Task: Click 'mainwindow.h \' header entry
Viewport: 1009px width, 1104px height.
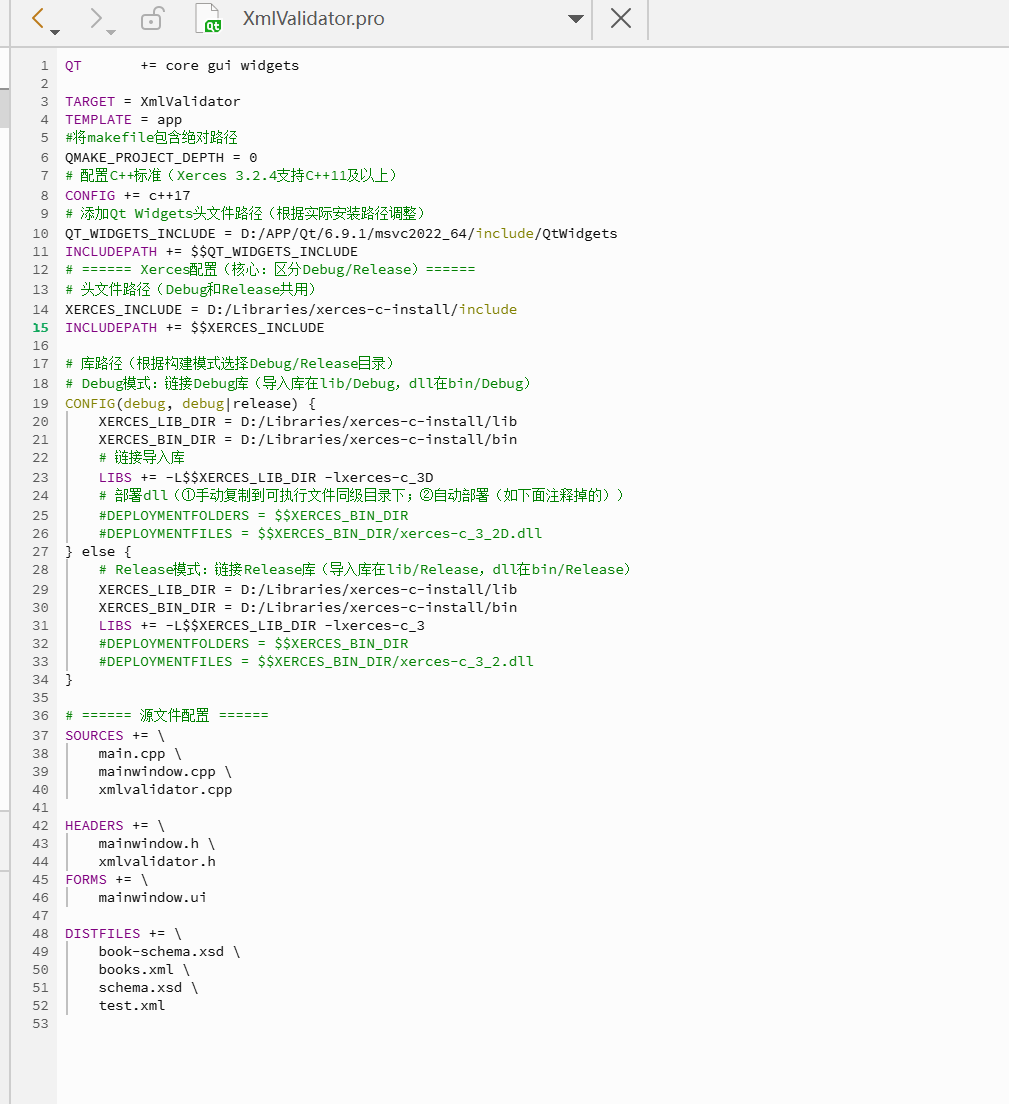Action: tap(157, 843)
